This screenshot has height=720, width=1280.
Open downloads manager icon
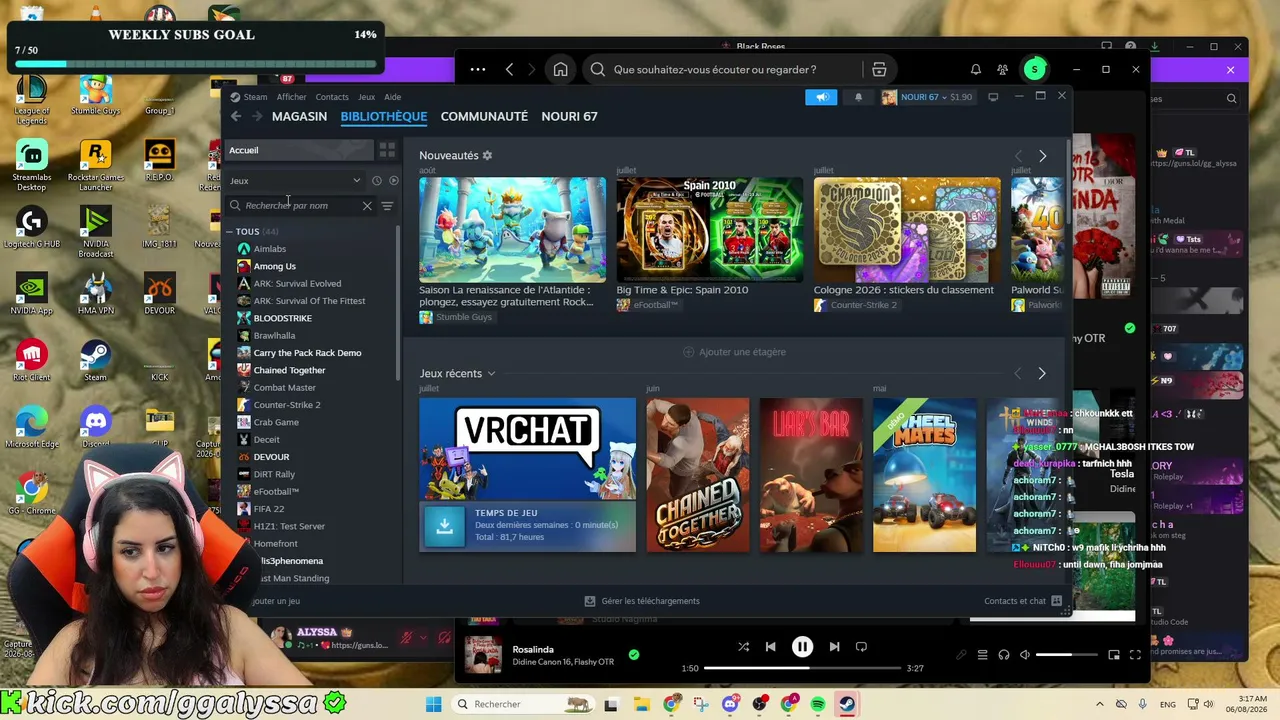(x=590, y=601)
